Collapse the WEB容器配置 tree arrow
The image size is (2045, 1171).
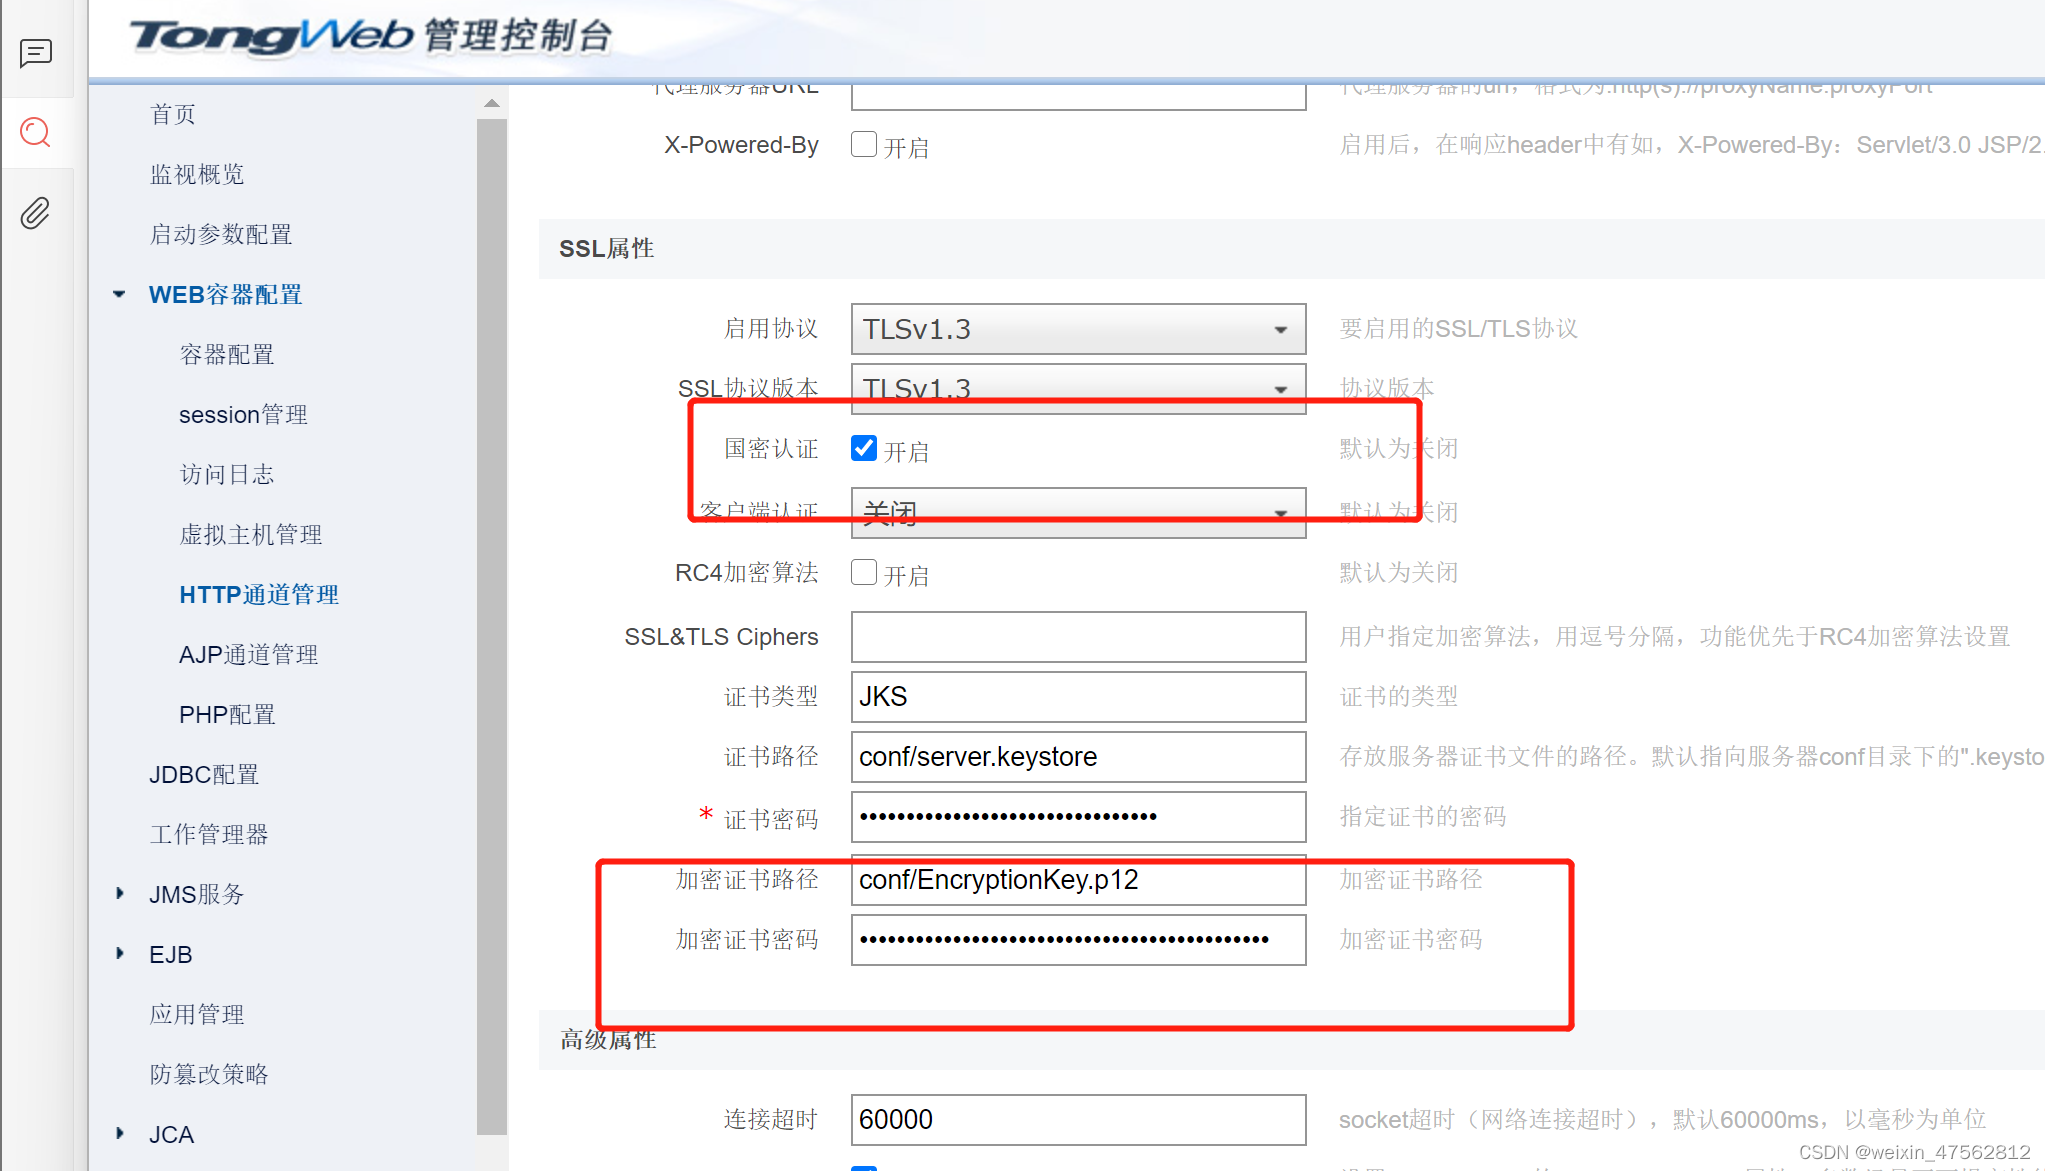119,294
